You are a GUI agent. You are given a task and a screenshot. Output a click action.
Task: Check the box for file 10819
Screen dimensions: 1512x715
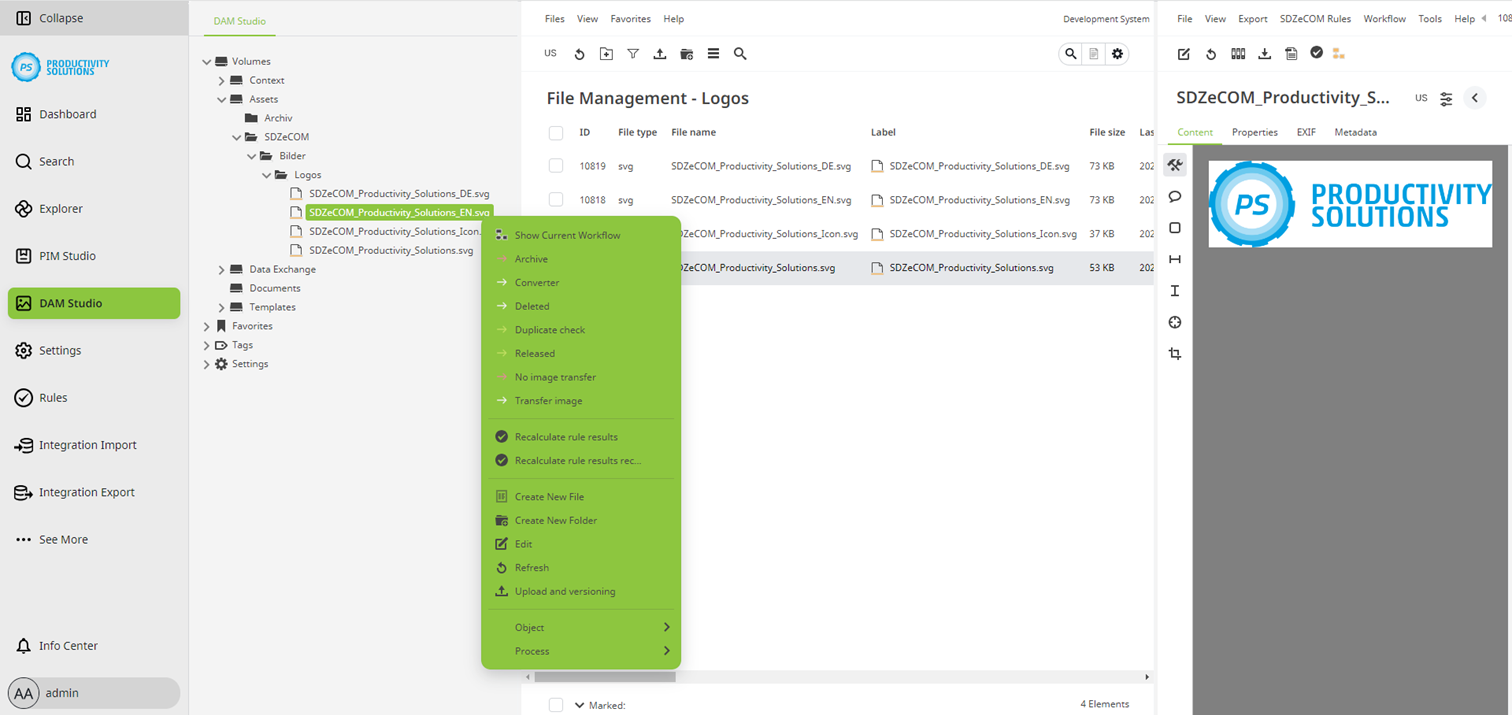point(556,165)
